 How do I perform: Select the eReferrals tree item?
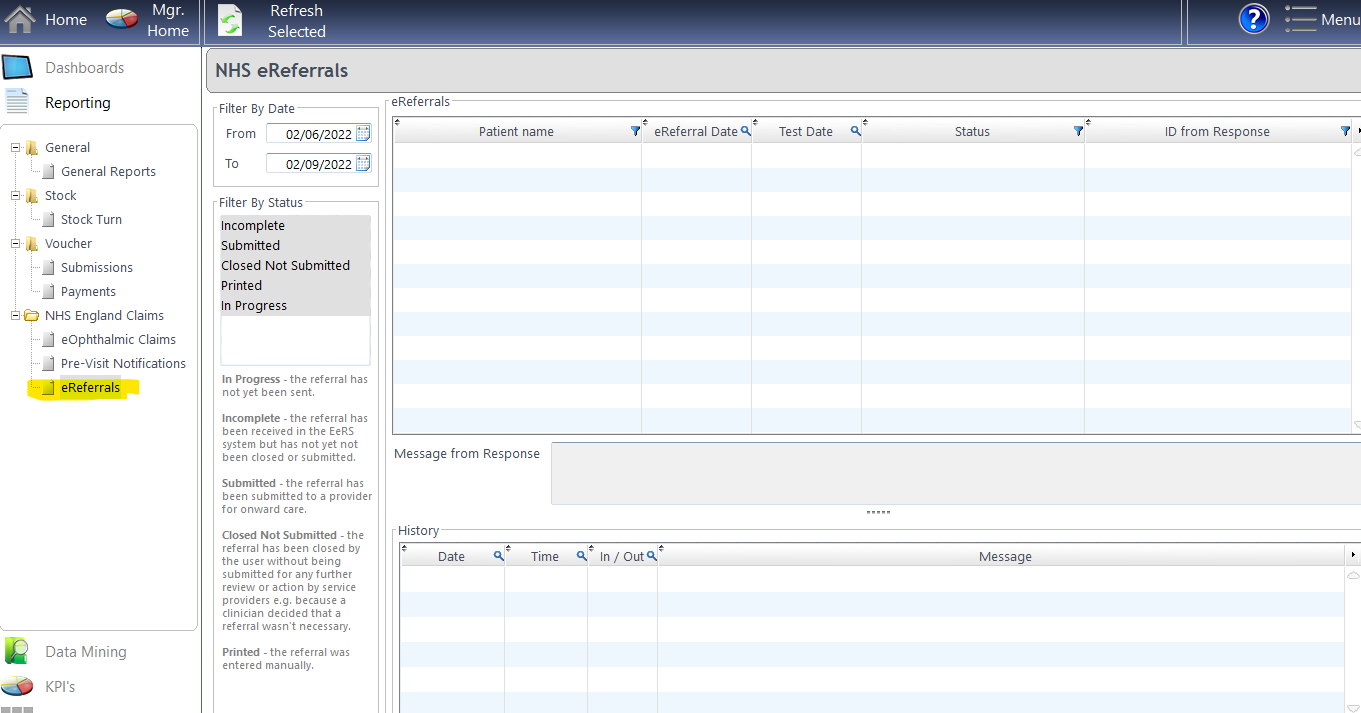click(90, 387)
